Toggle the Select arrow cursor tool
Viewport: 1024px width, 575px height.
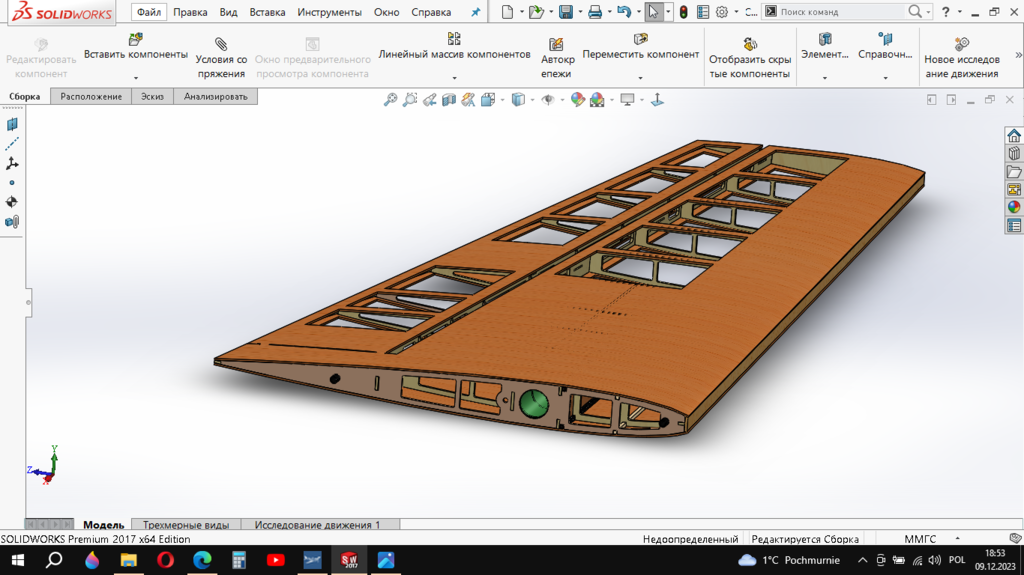click(x=653, y=12)
